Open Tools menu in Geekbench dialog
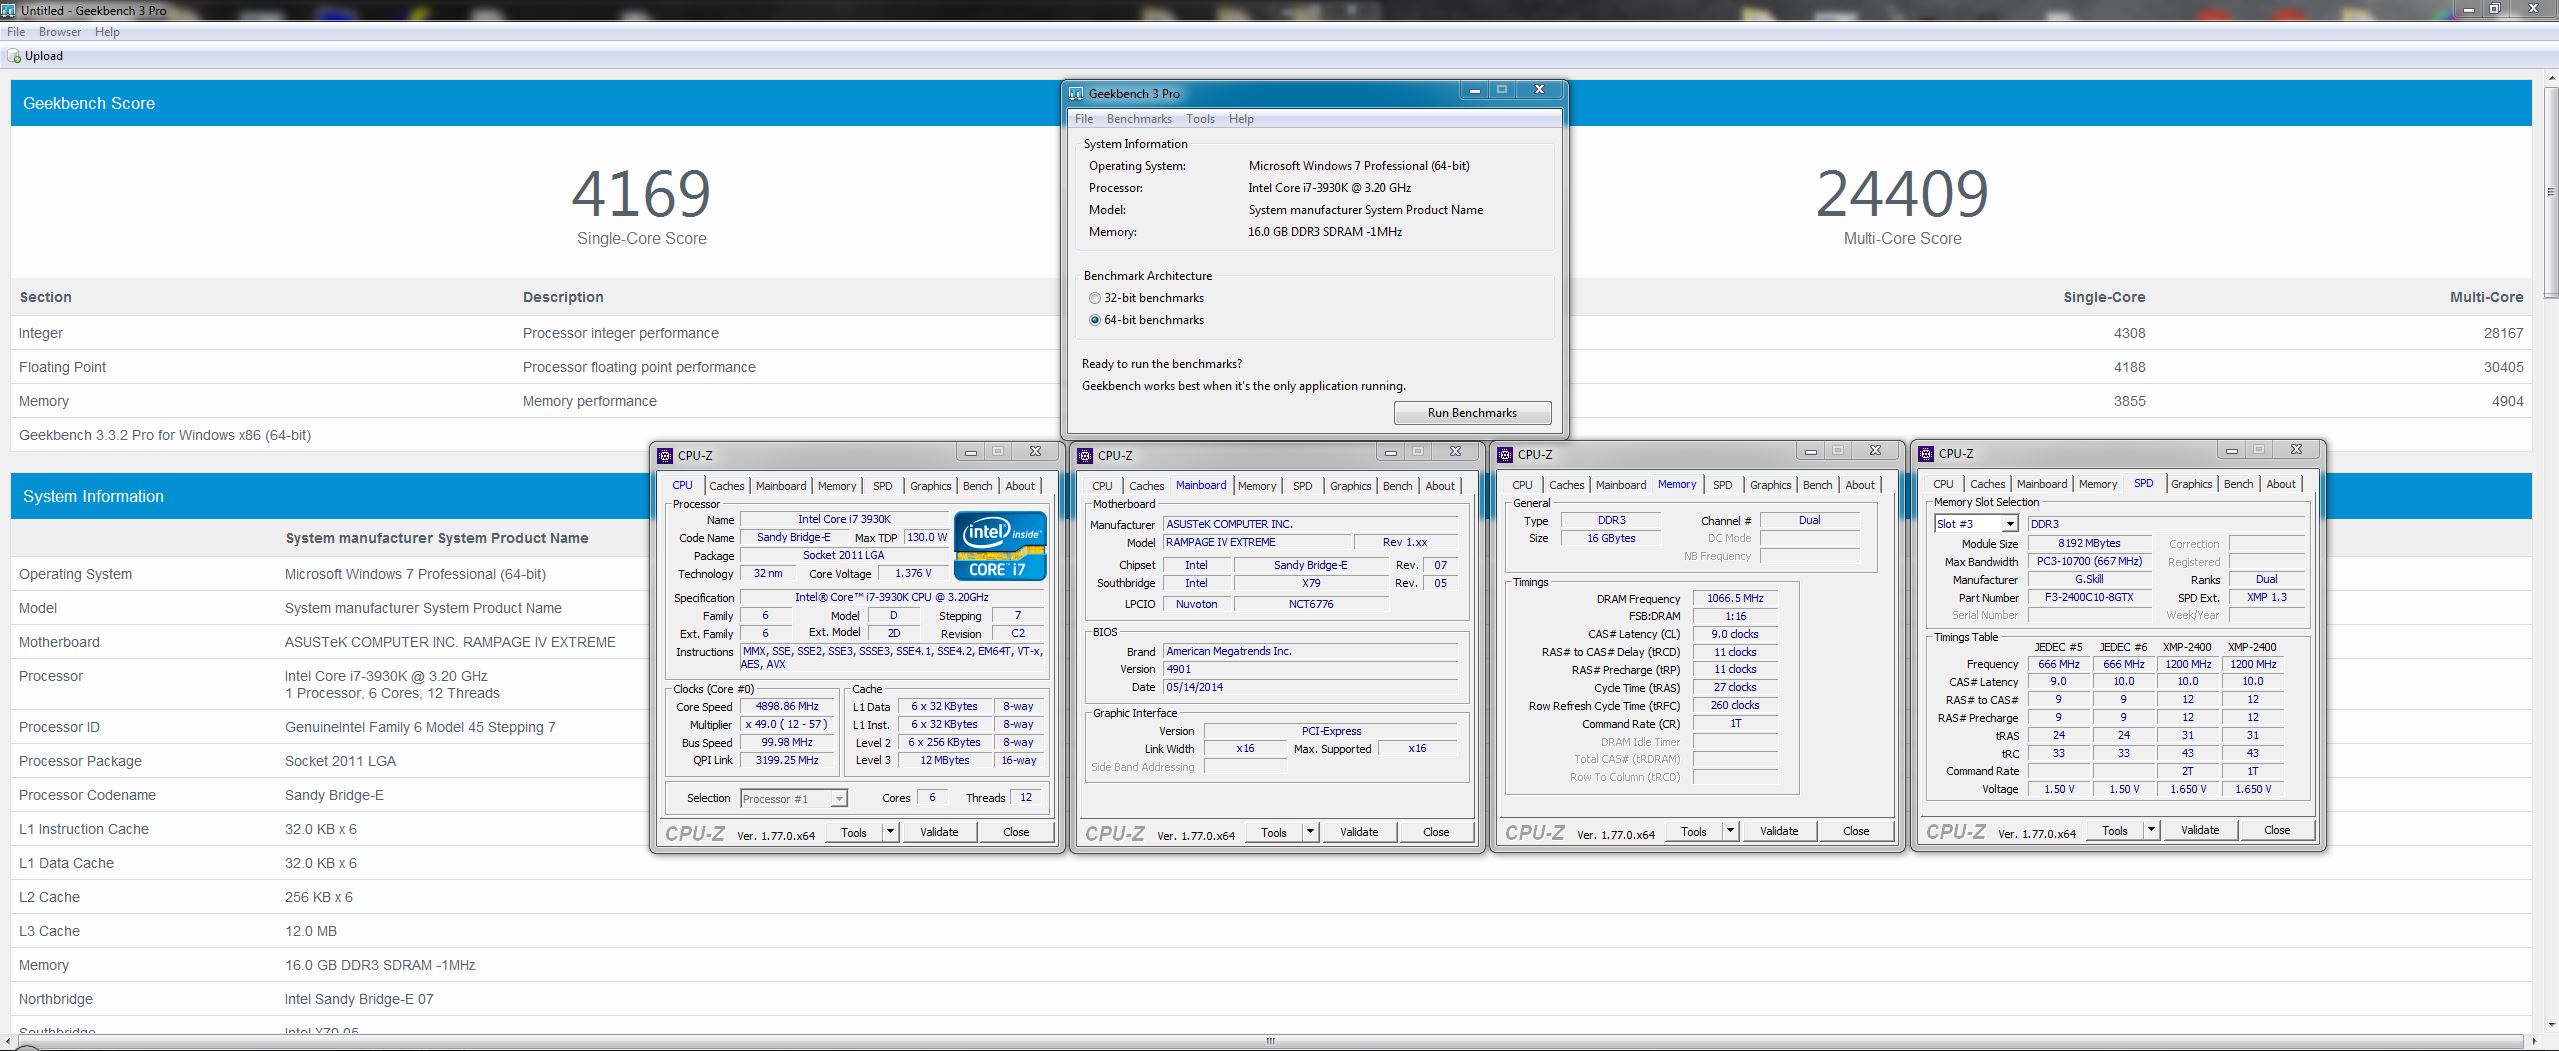2559x1051 pixels. (1200, 119)
